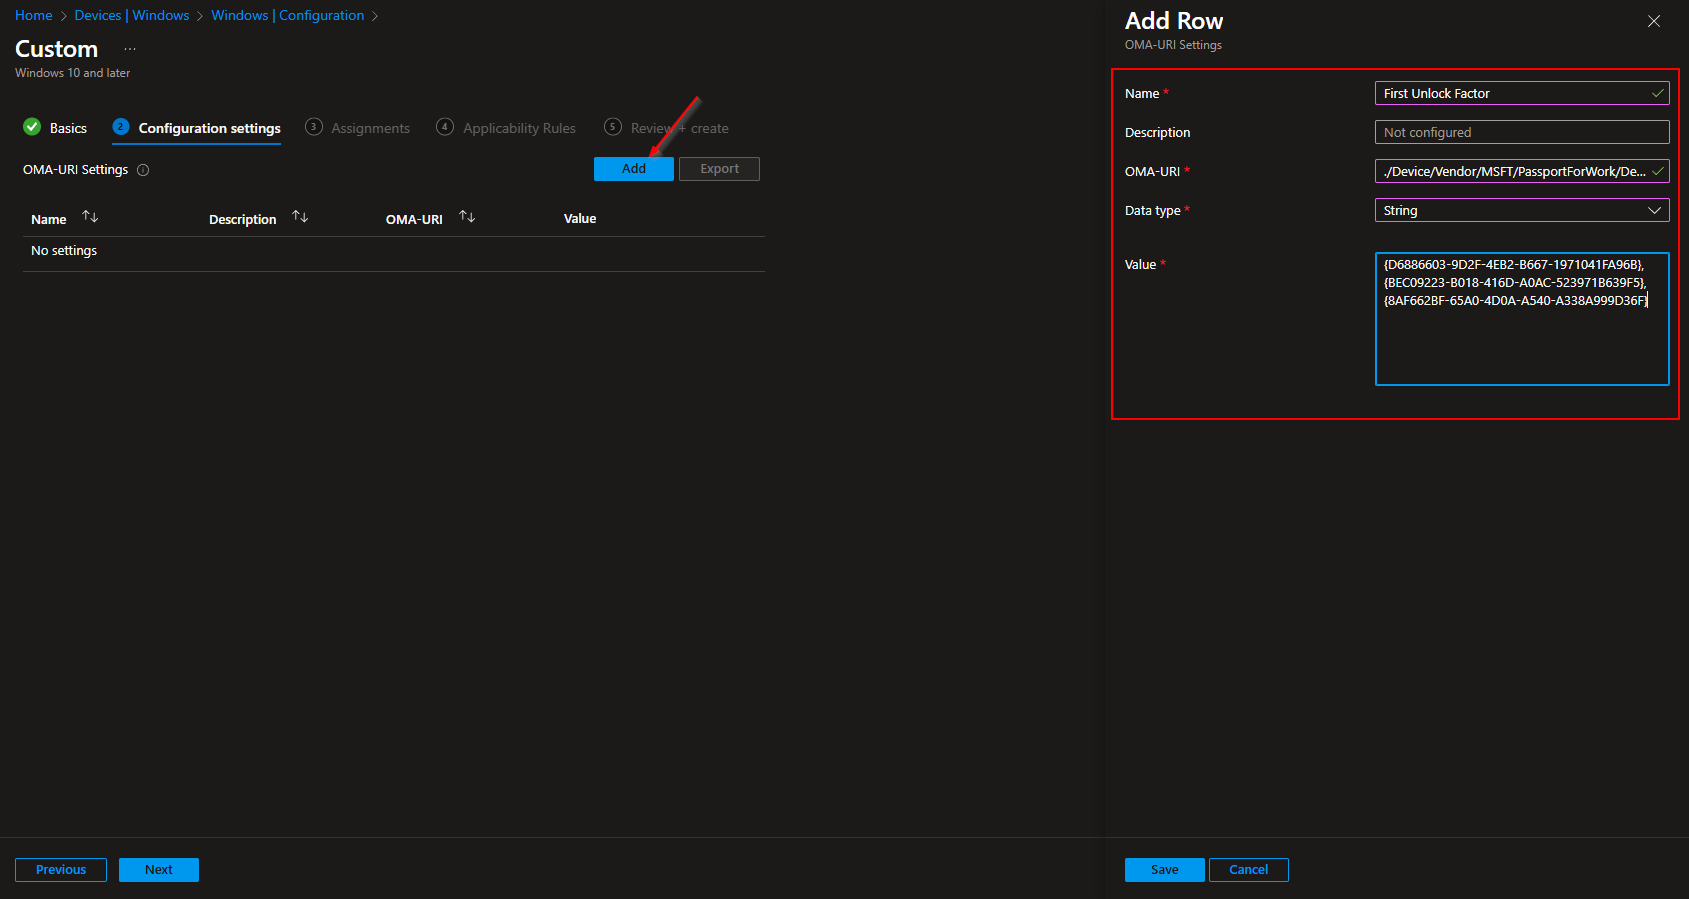Screen dimensions: 1689x899
Task: Save the new OMA-URI row
Action: [1164, 870]
